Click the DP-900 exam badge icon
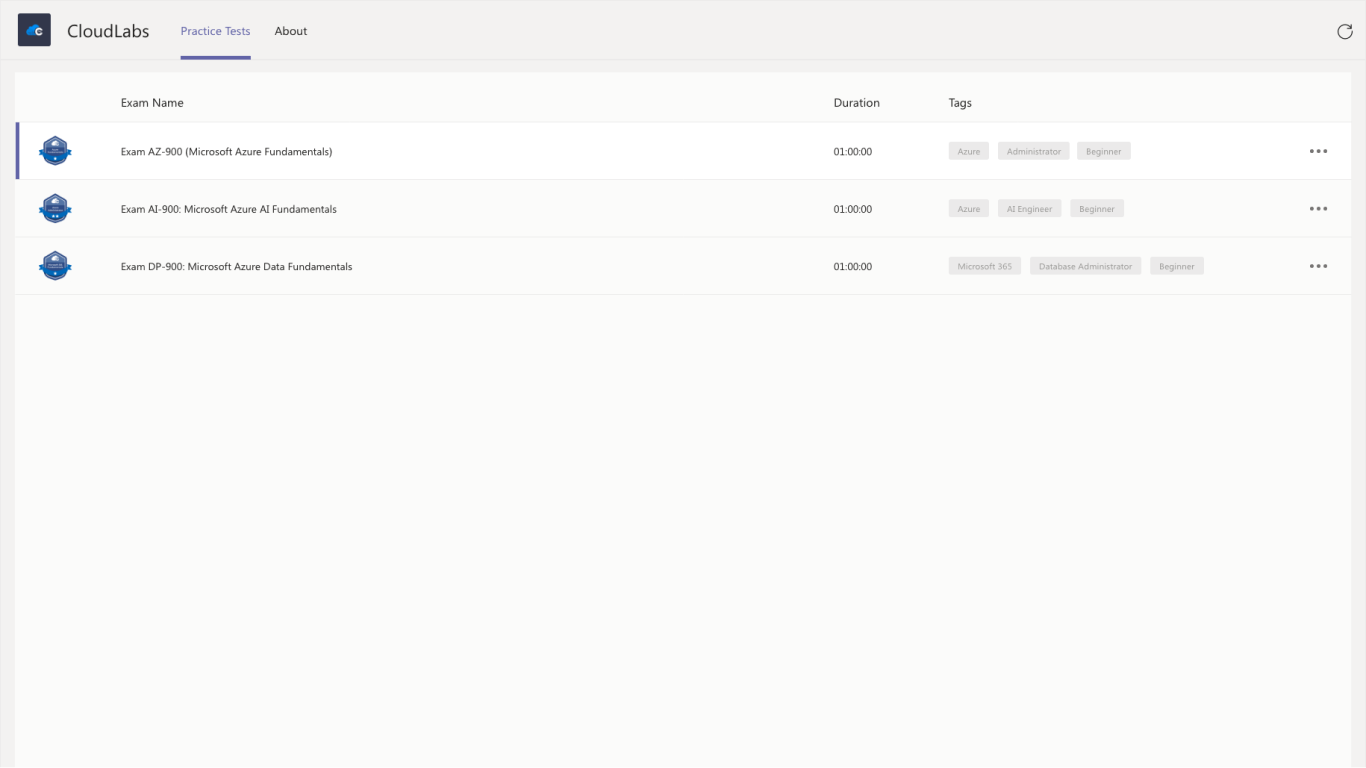 coord(55,266)
